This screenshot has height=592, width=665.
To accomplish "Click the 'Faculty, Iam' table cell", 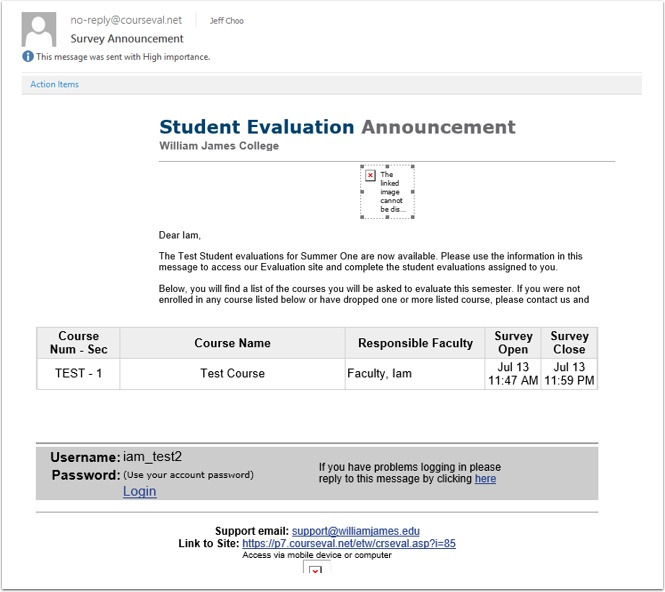I will [415, 374].
